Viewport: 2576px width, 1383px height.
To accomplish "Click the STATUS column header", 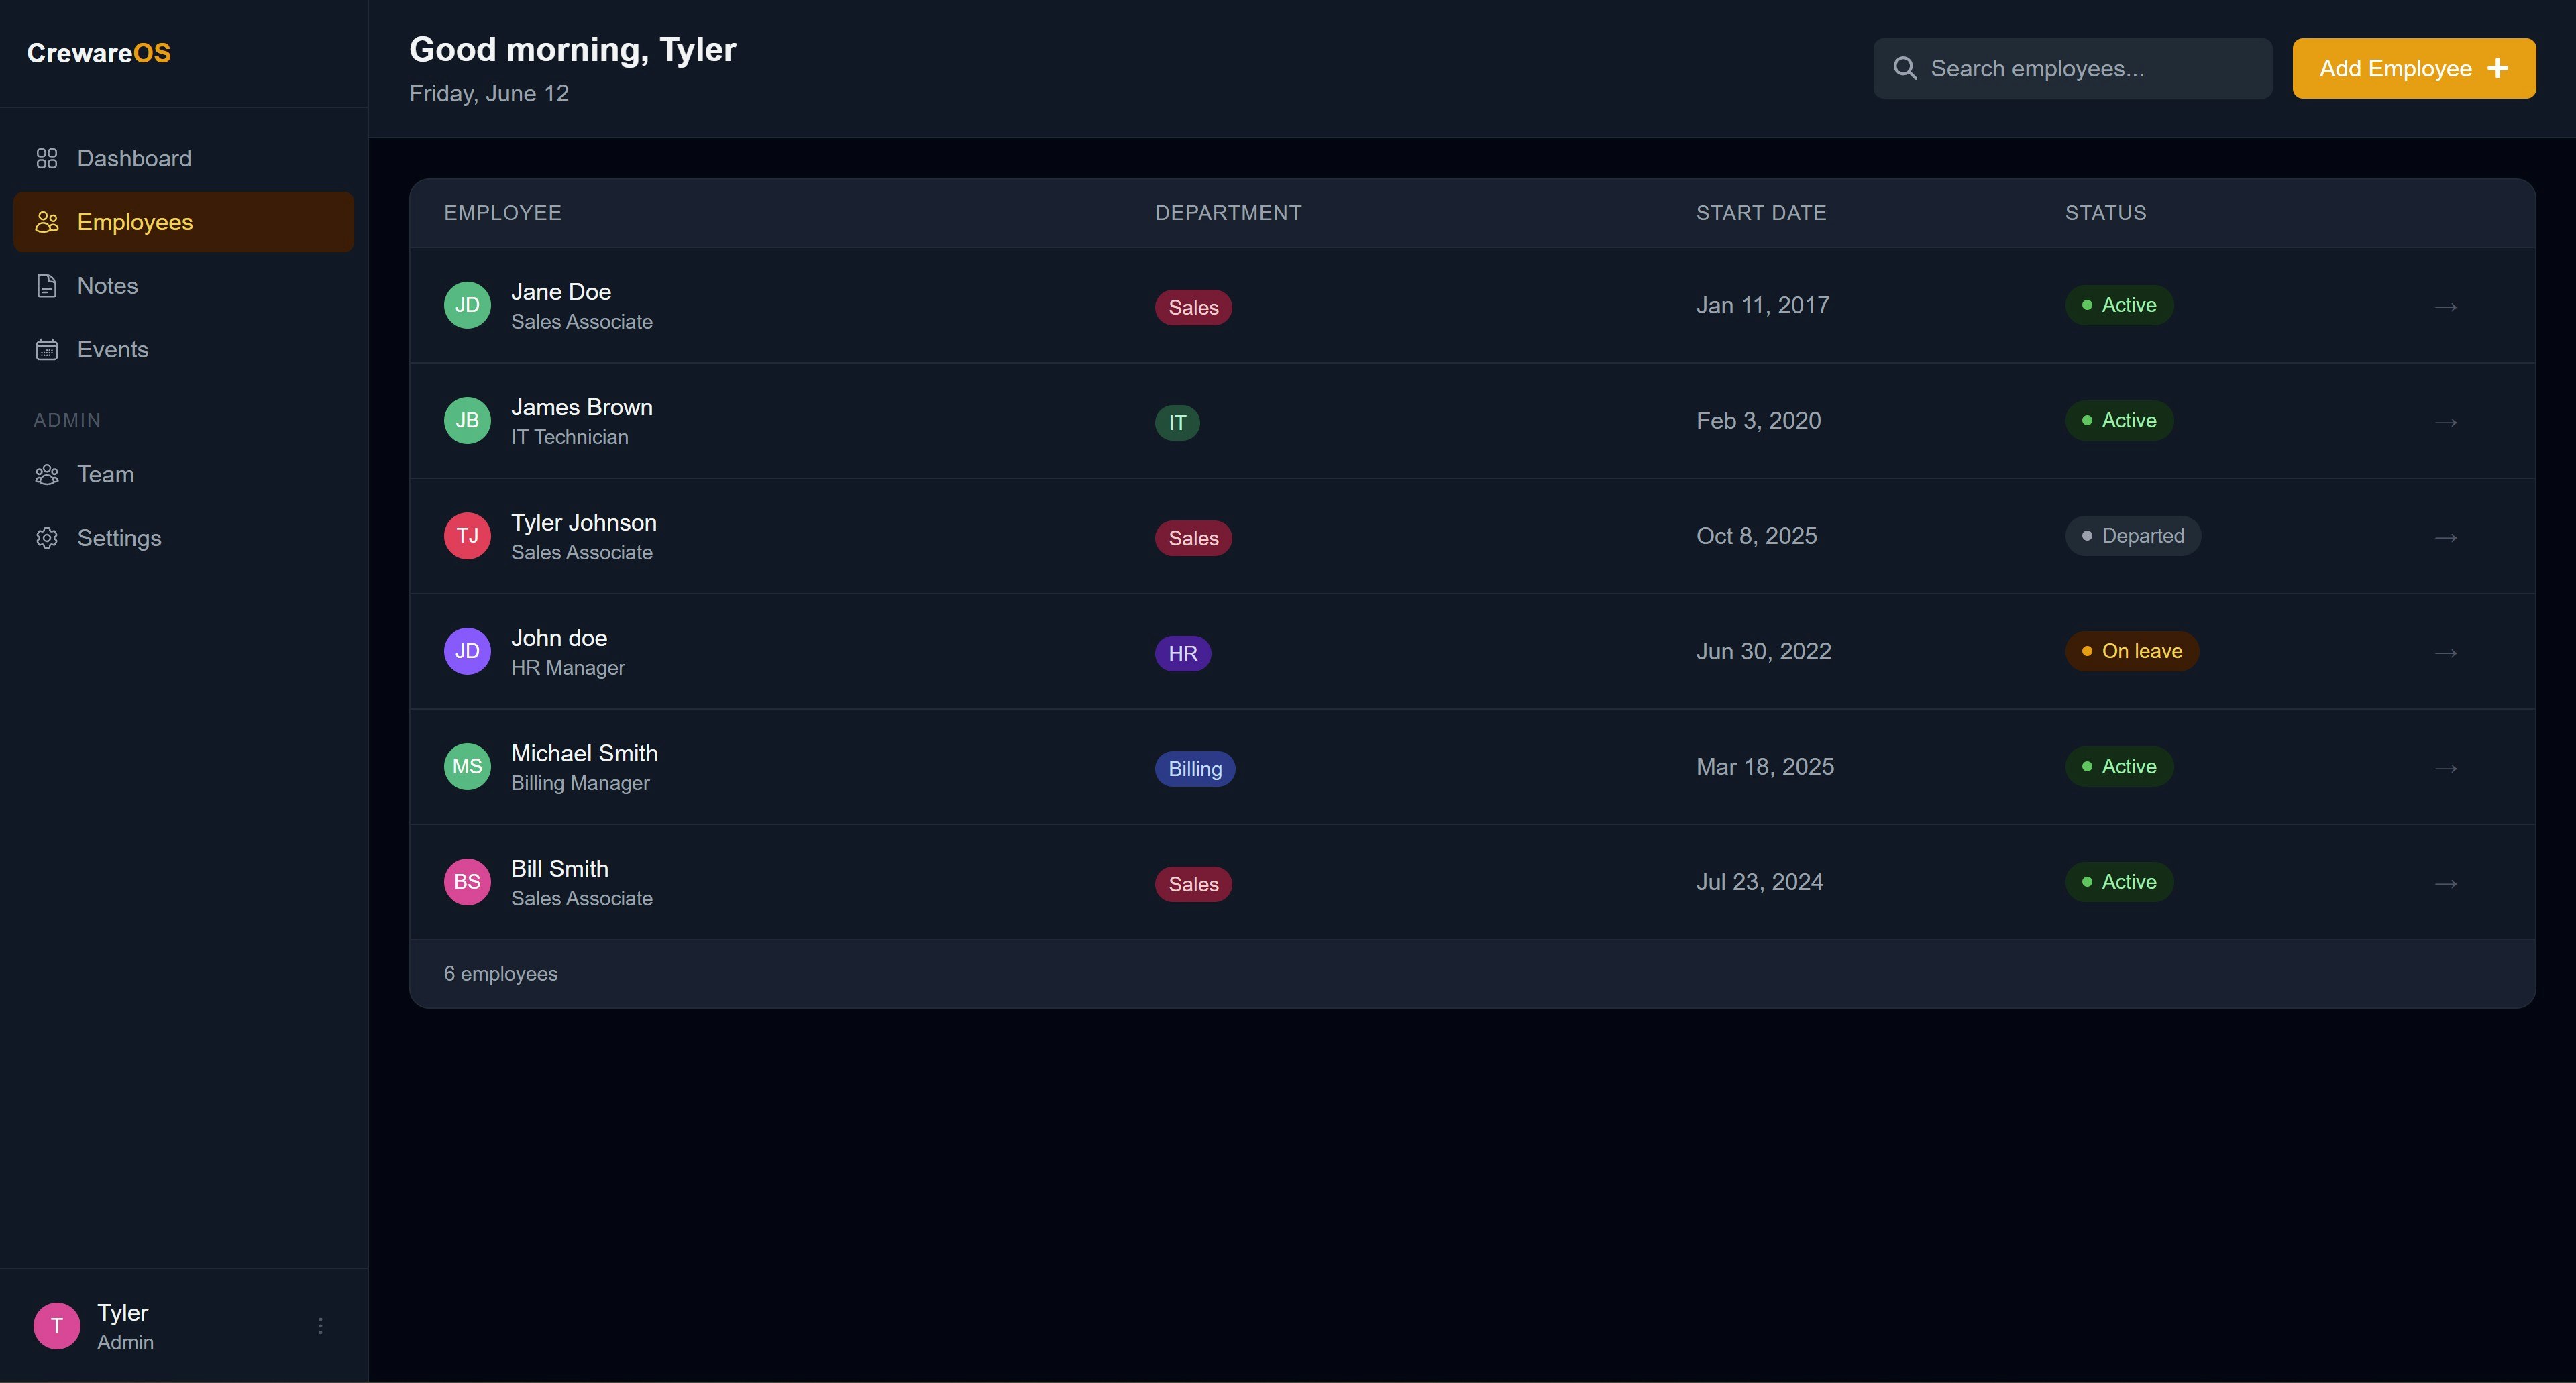I will pyautogui.click(x=2106, y=213).
